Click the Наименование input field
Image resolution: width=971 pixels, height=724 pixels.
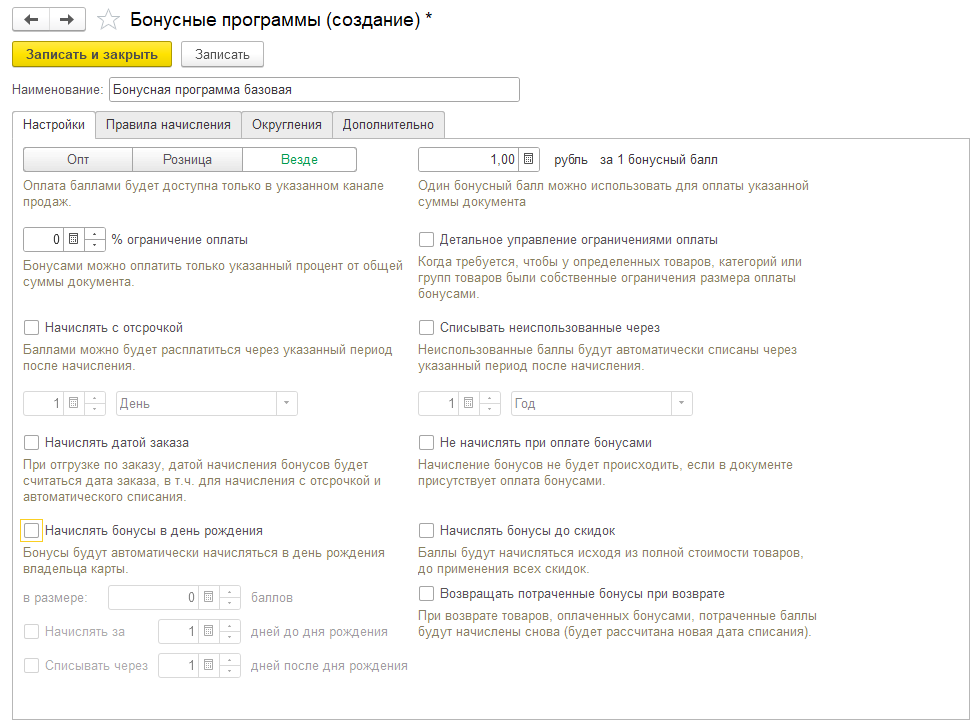(314, 89)
